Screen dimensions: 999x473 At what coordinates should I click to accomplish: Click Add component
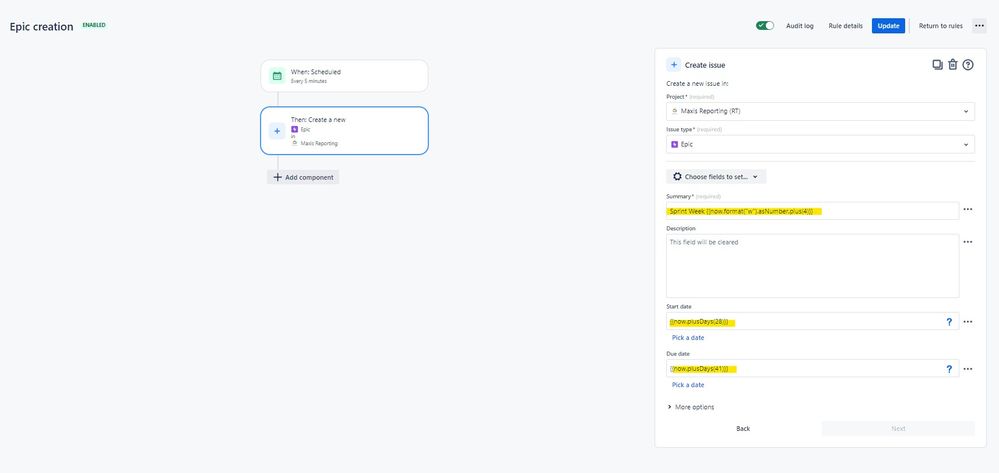click(303, 177)
